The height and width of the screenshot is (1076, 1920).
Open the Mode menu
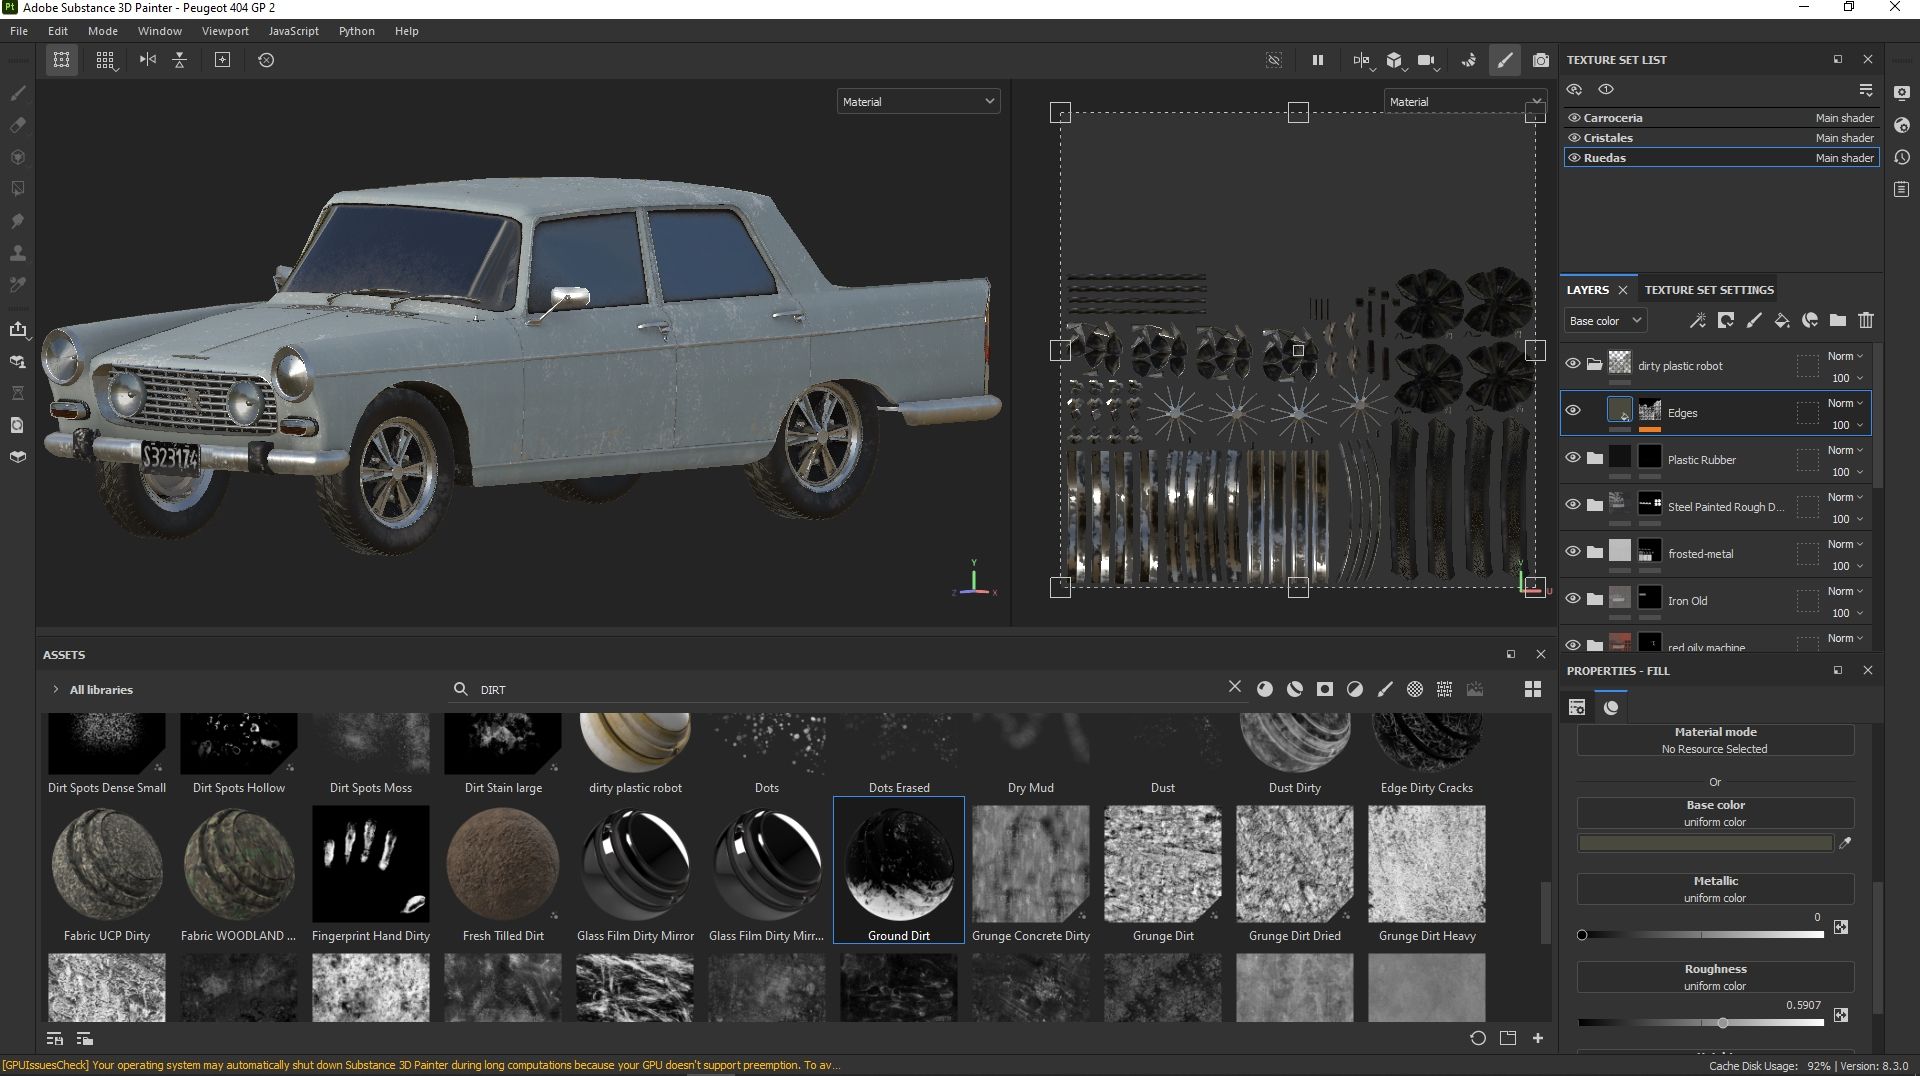[103, 31]
